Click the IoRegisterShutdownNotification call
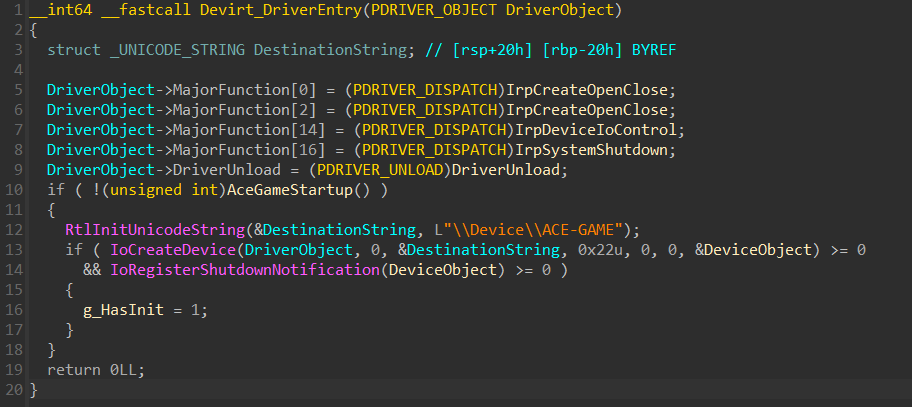The image size is (912, 407). pos(244,270)
